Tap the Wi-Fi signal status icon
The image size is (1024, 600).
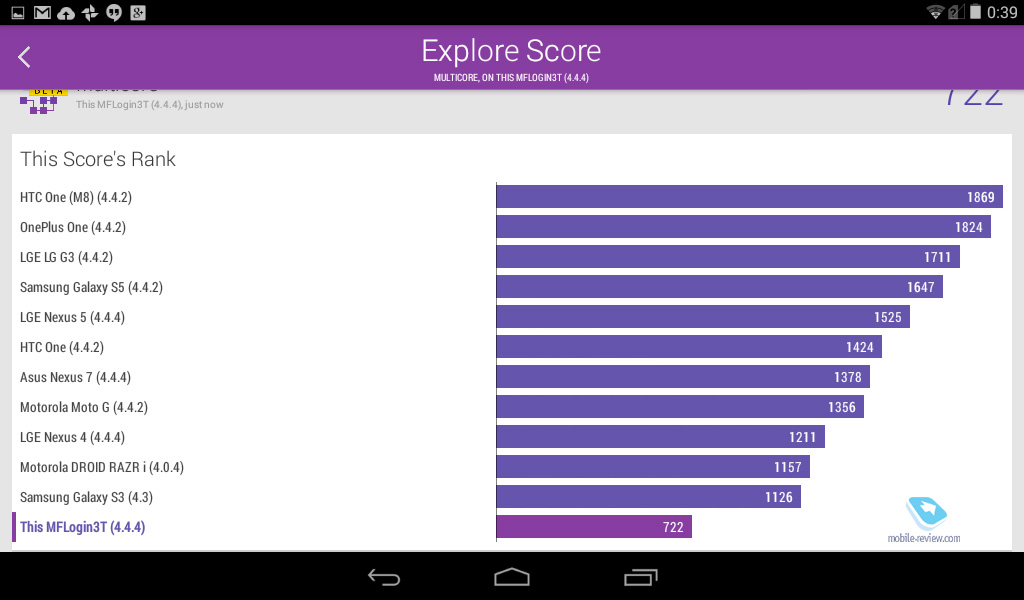point(935,12)
